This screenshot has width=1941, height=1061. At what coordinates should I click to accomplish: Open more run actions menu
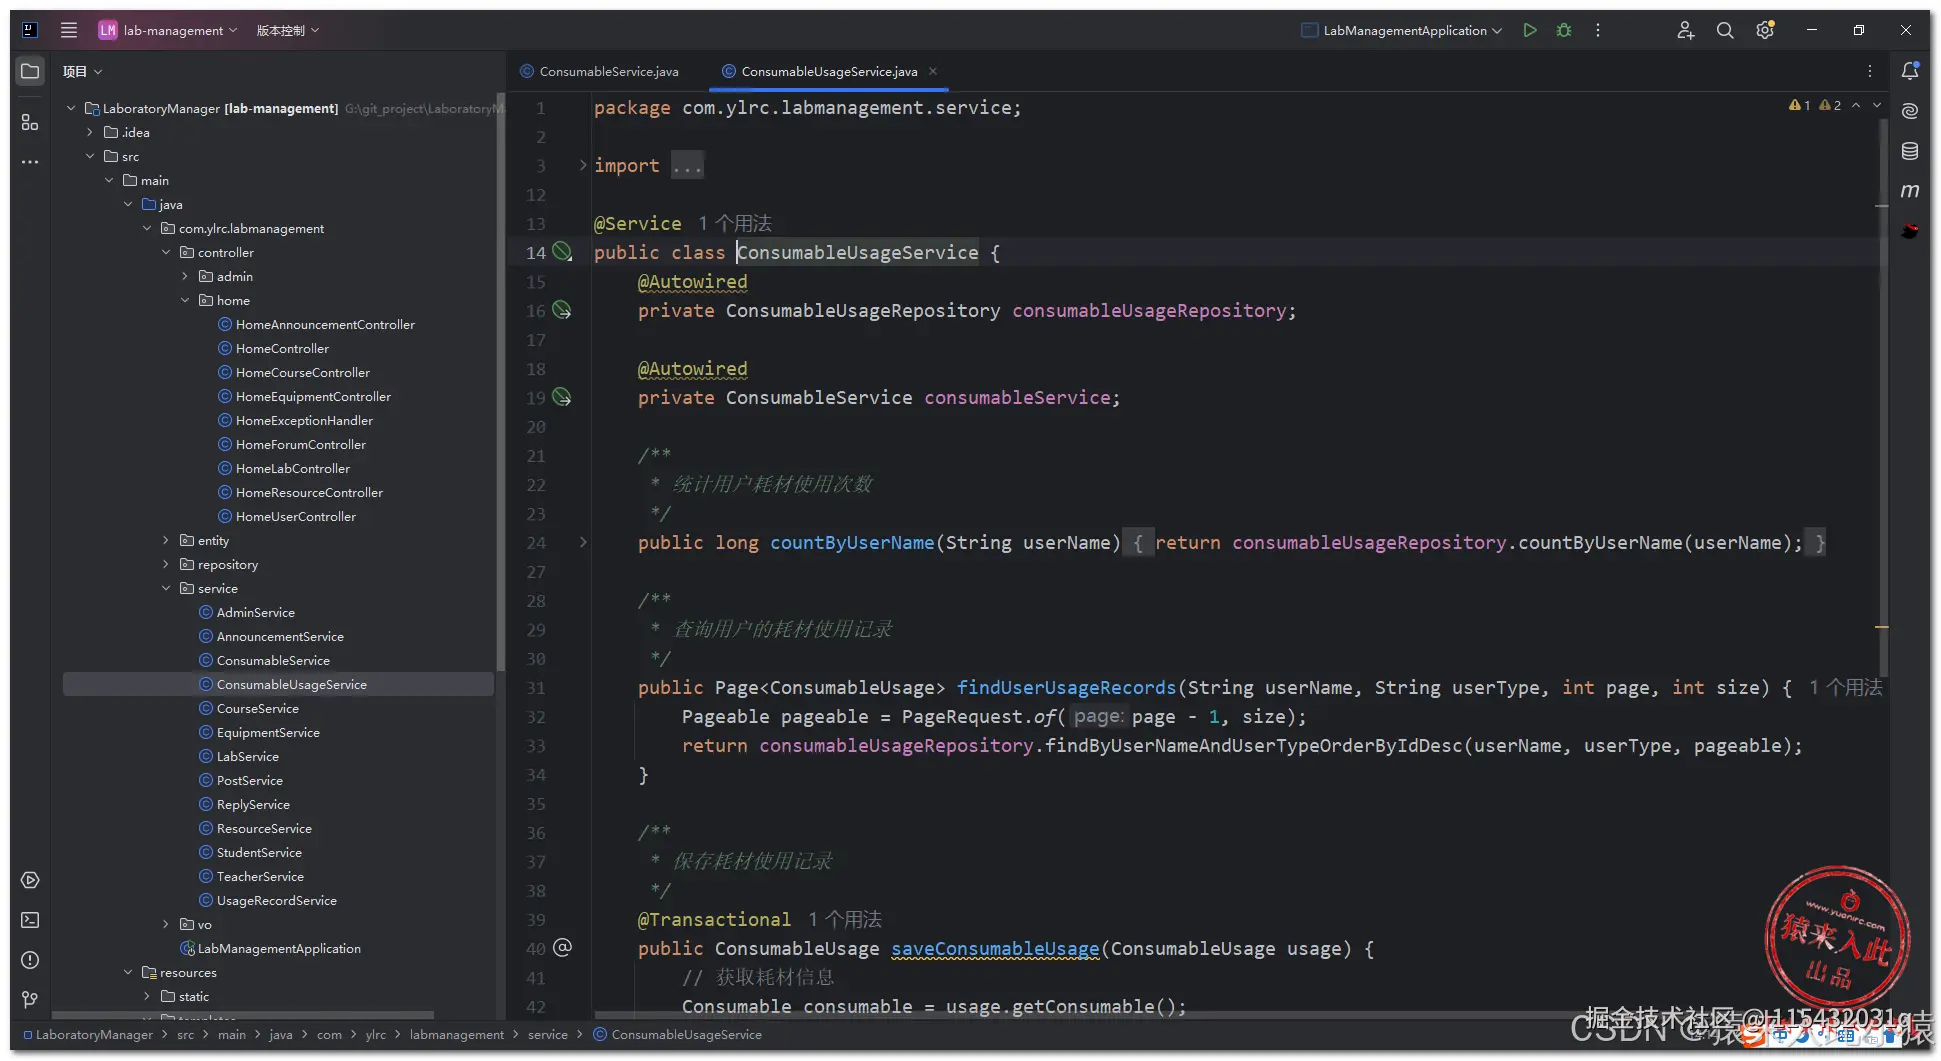(x=1598, y=30)
